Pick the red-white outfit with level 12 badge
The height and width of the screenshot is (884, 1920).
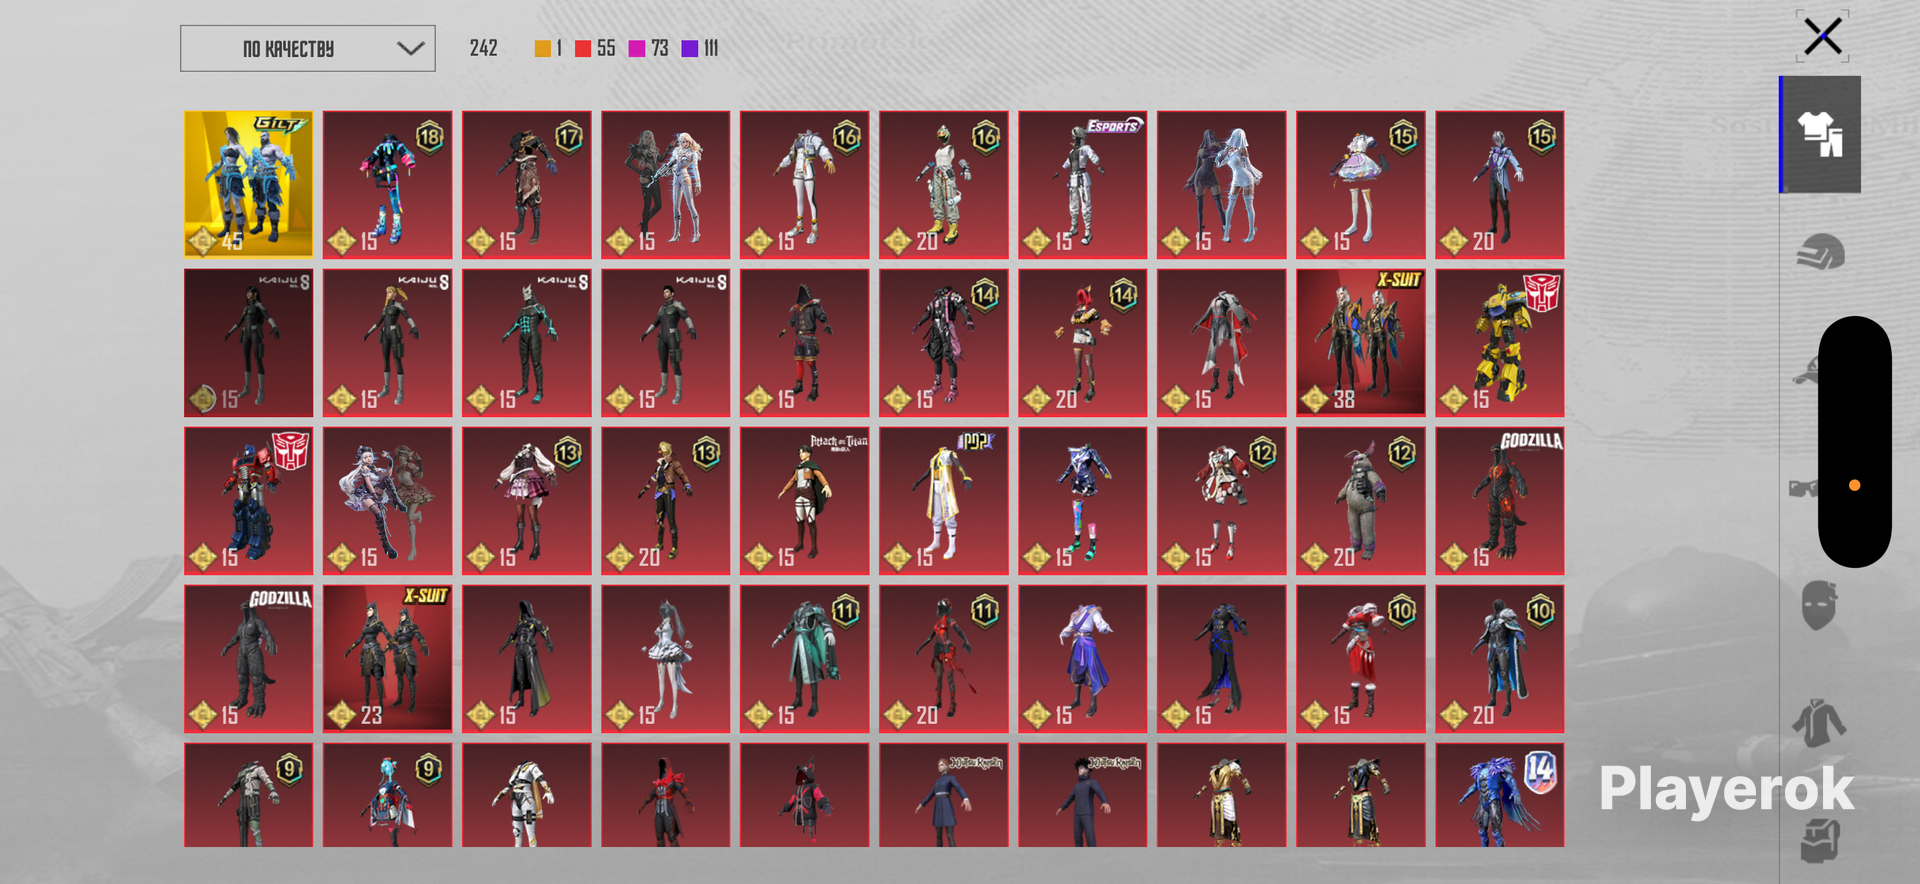tap(1221, 501)
